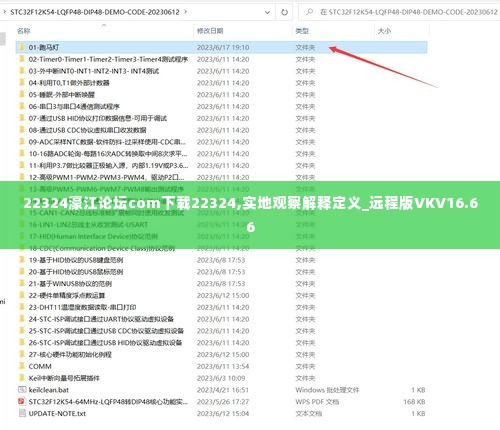Screen dimensions: 500x430
Task: Click '1 KB' size of keilclean.bat
Action: pos(418,390)
